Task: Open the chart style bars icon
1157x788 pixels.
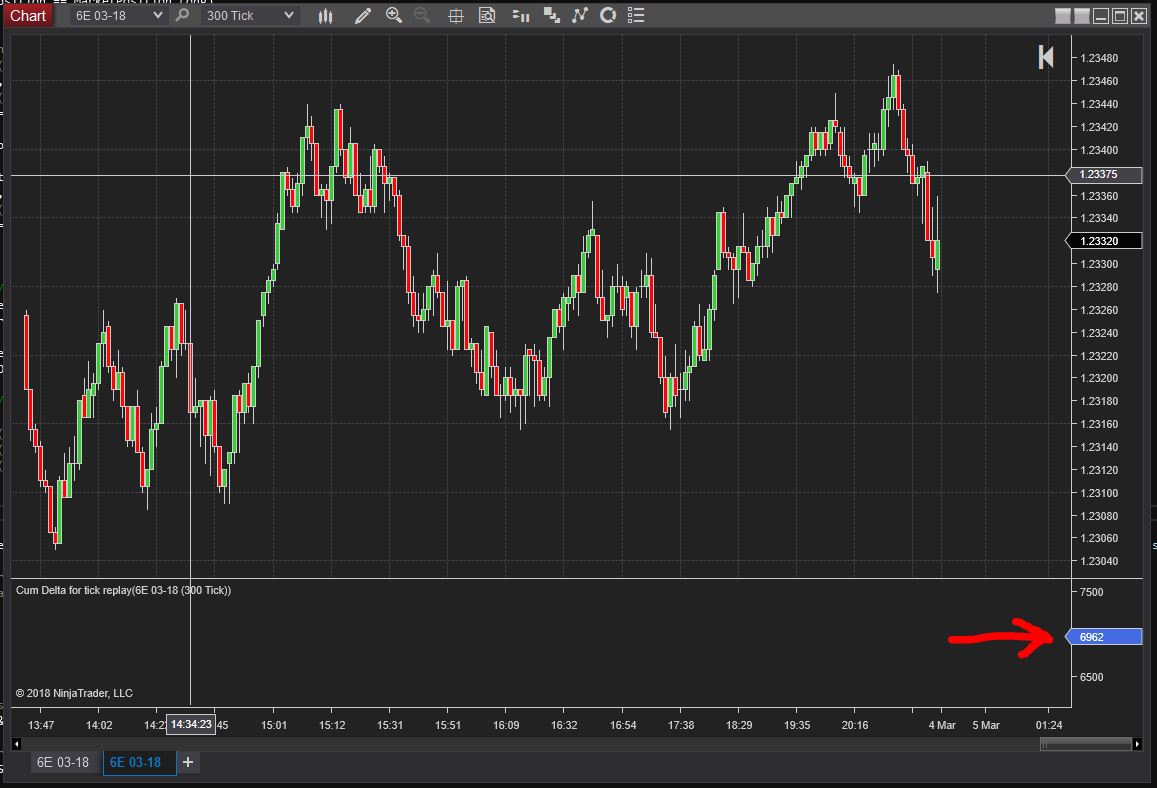Action: tap(325, 15)
